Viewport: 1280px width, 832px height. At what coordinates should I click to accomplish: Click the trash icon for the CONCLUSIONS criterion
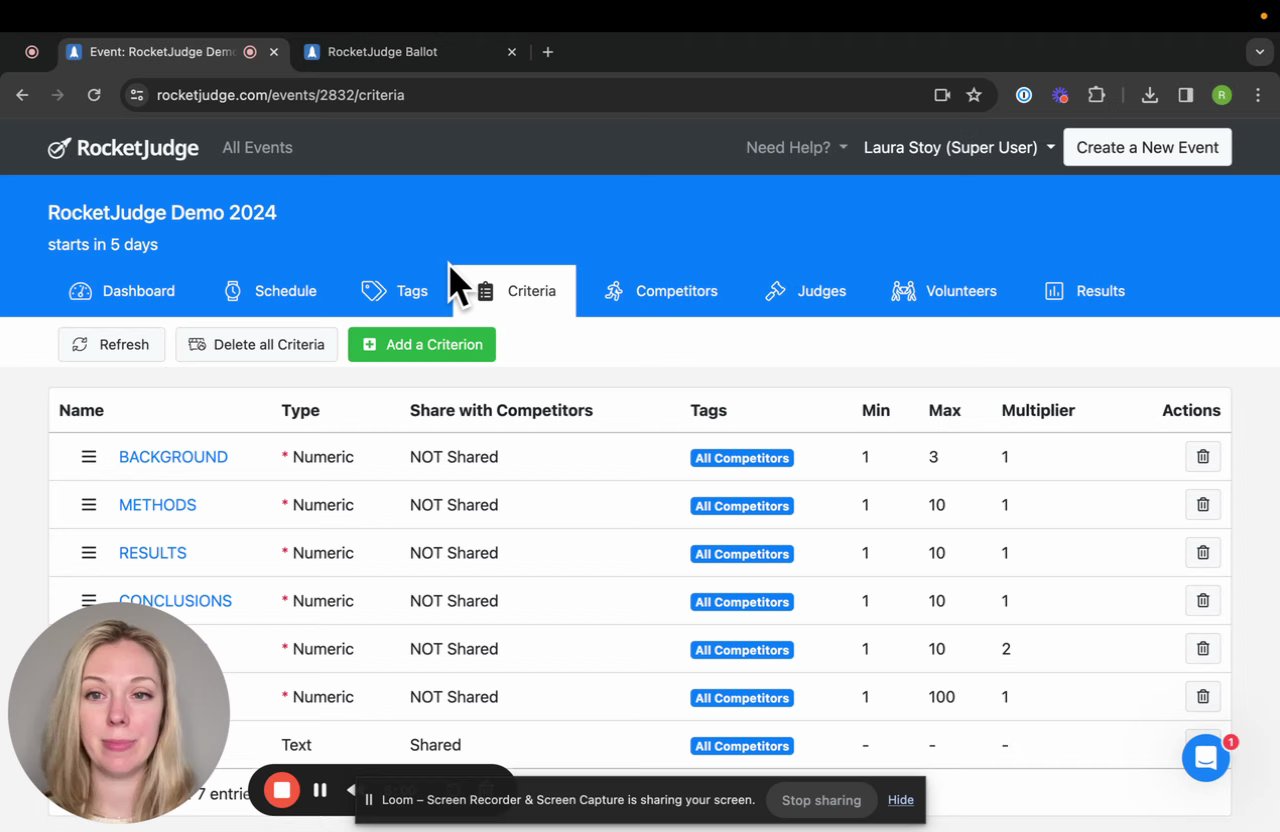1203,601
